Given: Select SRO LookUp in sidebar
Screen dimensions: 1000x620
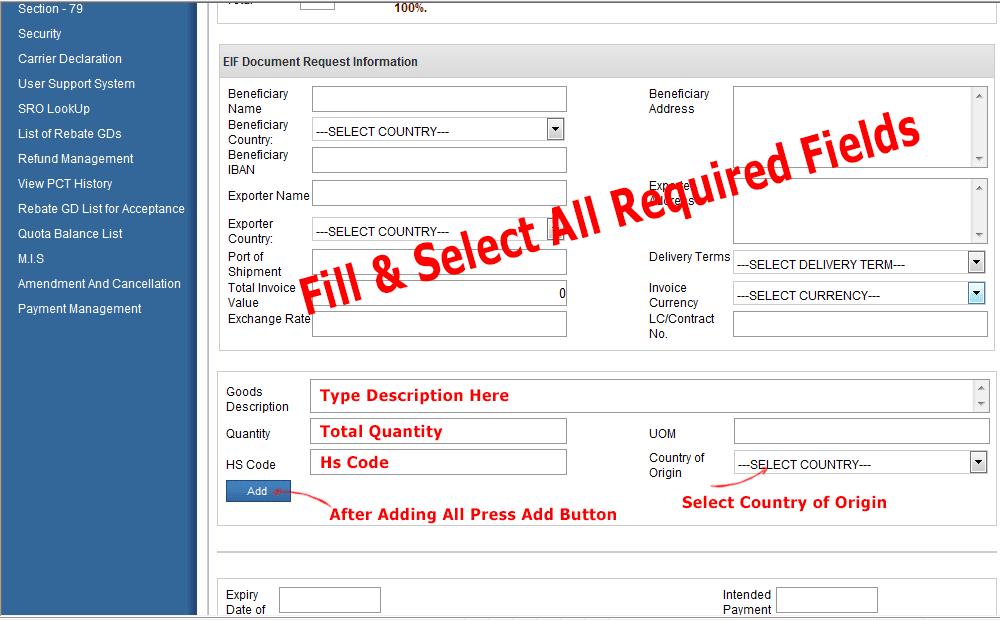Looking at the screenshot, I should tap(54, 108).
